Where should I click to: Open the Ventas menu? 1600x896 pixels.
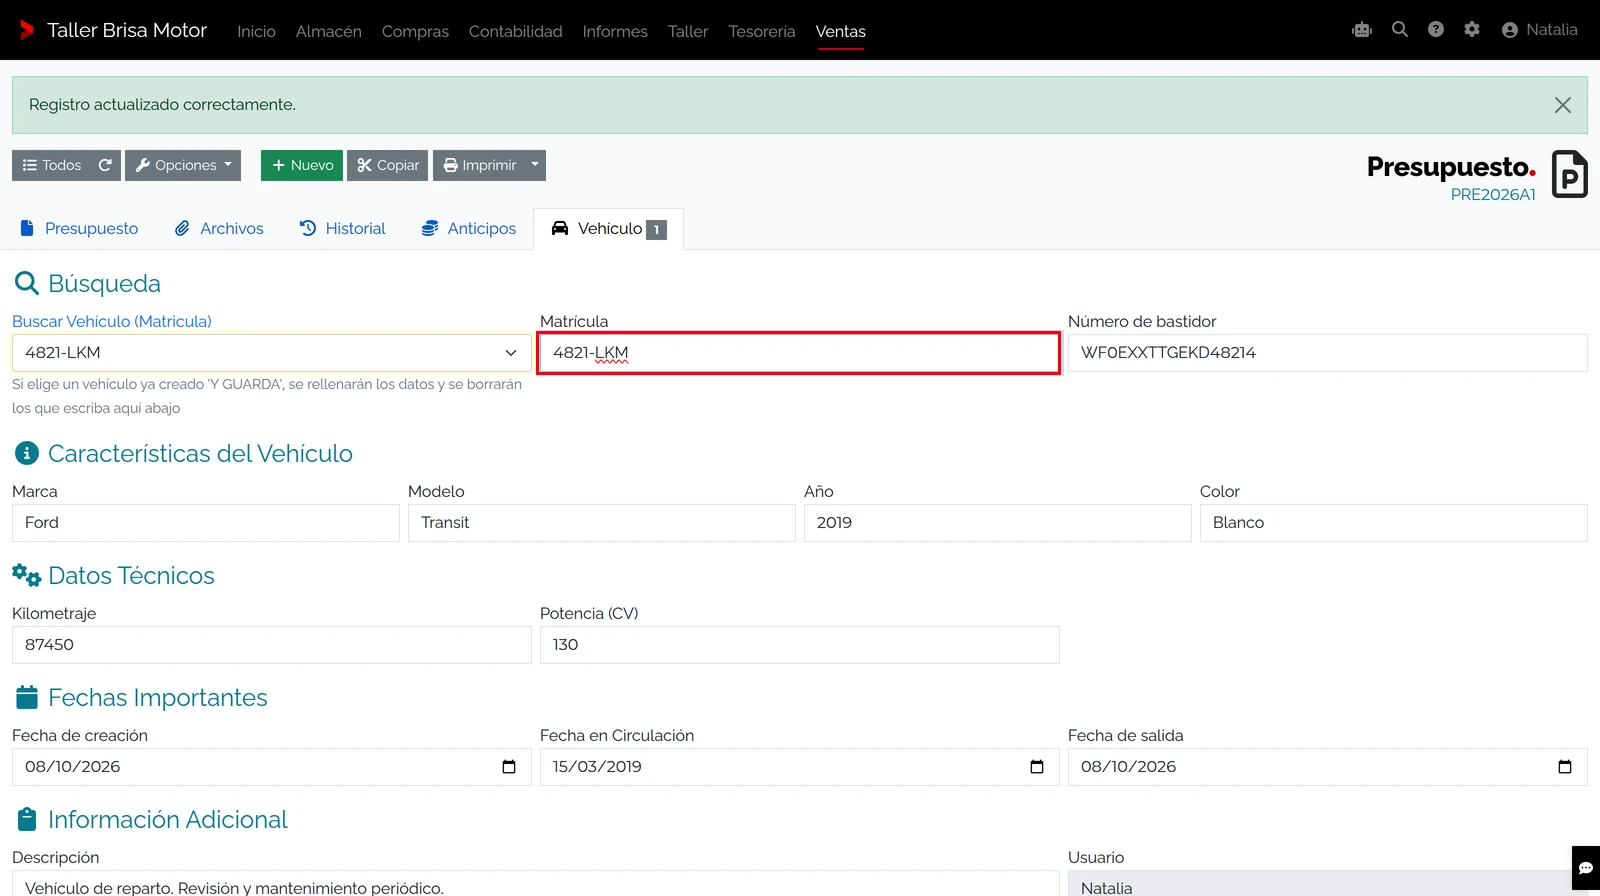pos(840,31)
